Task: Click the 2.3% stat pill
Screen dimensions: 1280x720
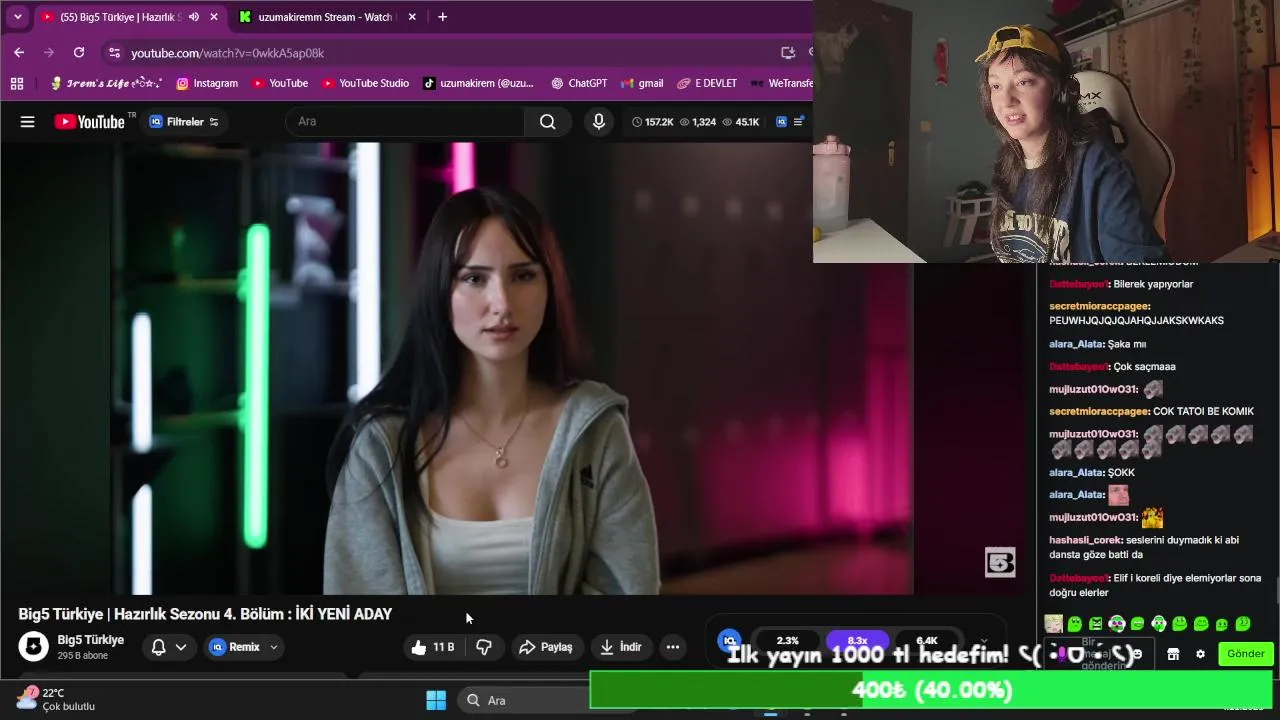Action: [x=788, y=641]
